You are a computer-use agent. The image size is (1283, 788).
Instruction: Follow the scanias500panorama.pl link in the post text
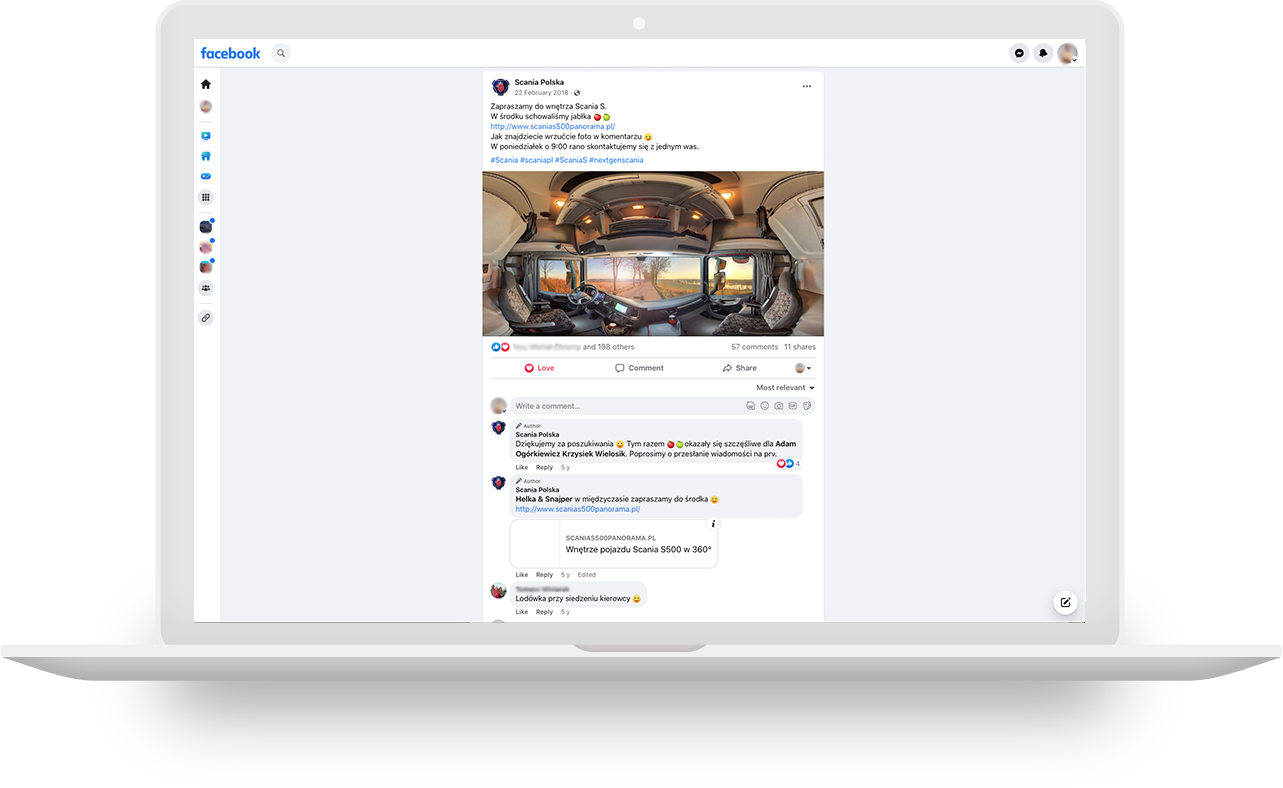[553, 127]
